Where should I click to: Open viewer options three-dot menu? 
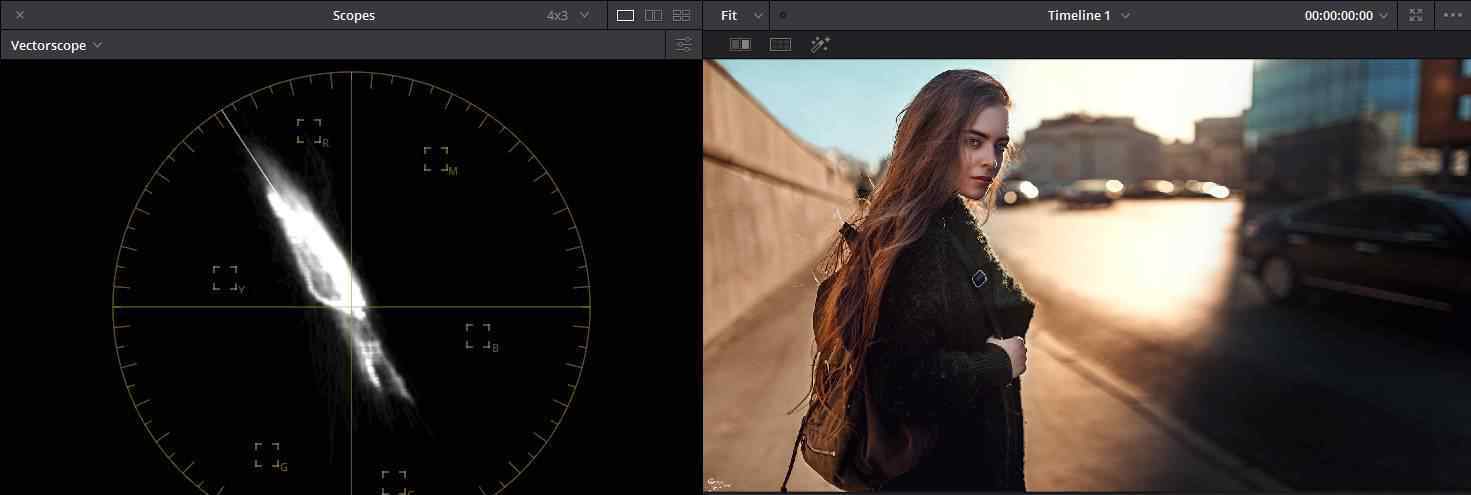click(1452, 15)
